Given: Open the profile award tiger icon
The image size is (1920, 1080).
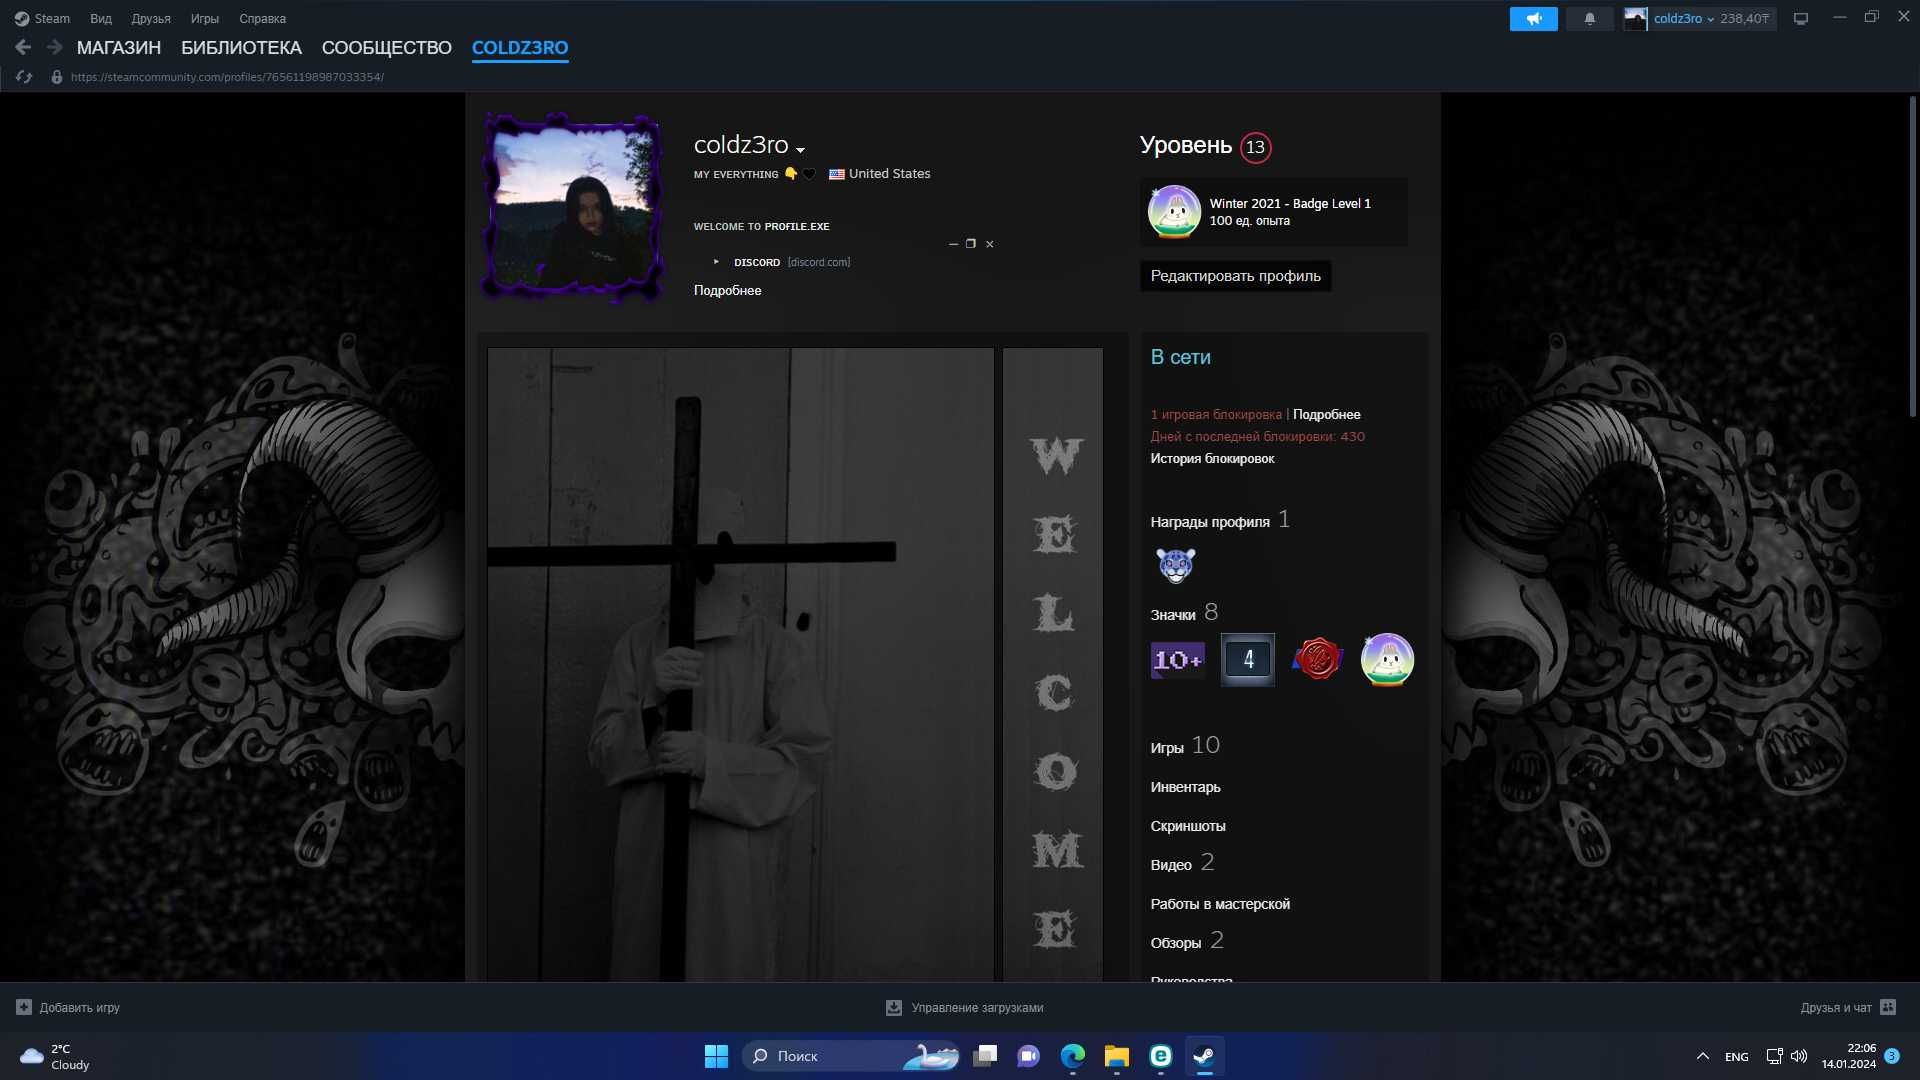Looking at the screenshot, I should 1176,565.
